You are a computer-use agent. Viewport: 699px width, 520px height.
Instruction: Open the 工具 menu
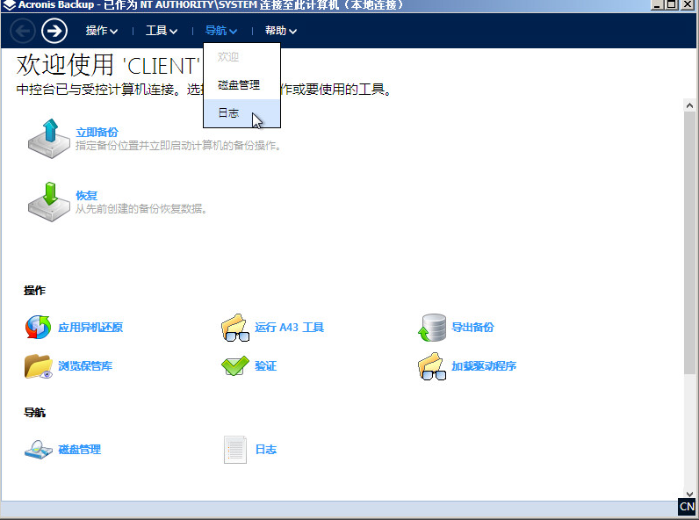pyautogui.click(x=161, y=31)
